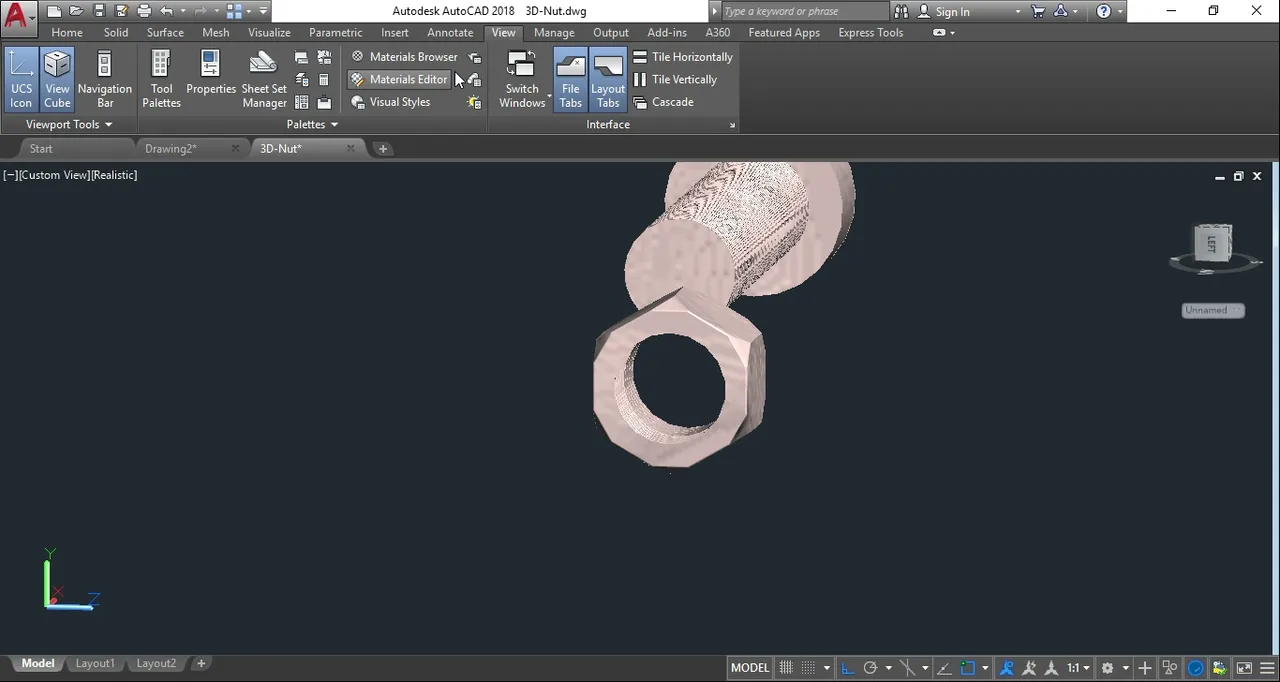The height and width of the screenshot is (682, 1280).
Task: Add a new drawing tab with plus
Action: [x=382, y=149]
